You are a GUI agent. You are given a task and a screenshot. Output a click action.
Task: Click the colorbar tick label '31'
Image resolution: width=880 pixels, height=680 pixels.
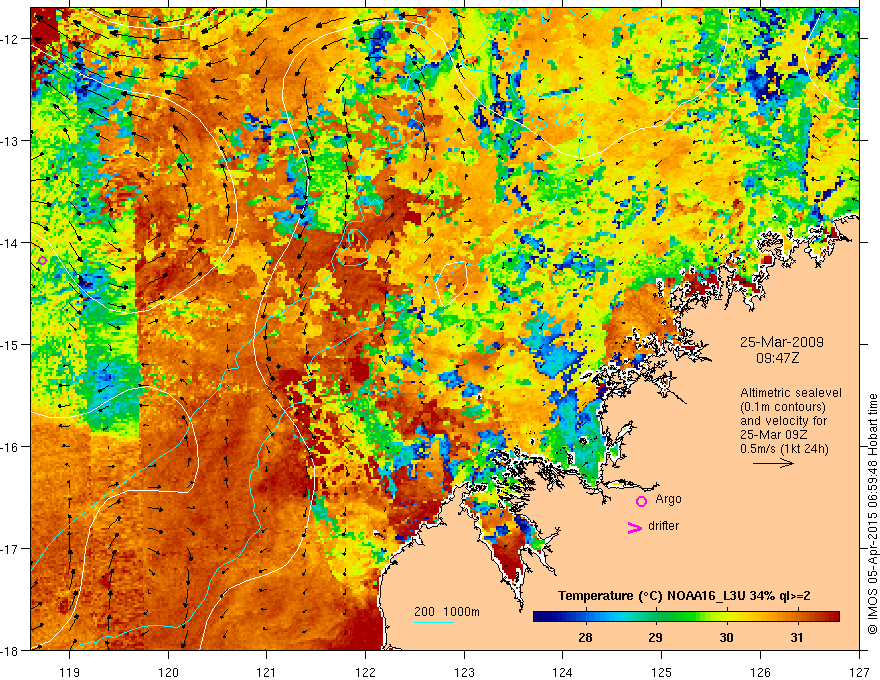tap(797, 637)
